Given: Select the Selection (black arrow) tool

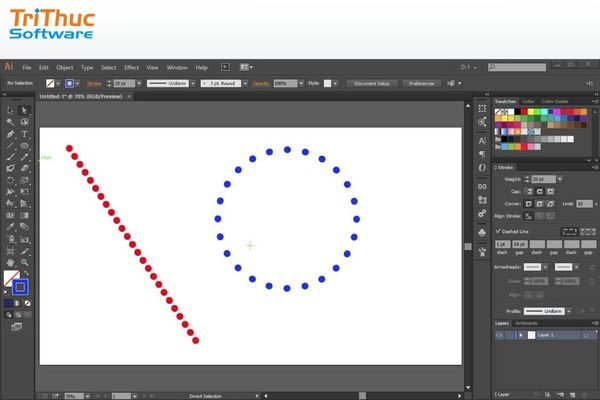Looking at the screenshot, I should pos(10,111).
